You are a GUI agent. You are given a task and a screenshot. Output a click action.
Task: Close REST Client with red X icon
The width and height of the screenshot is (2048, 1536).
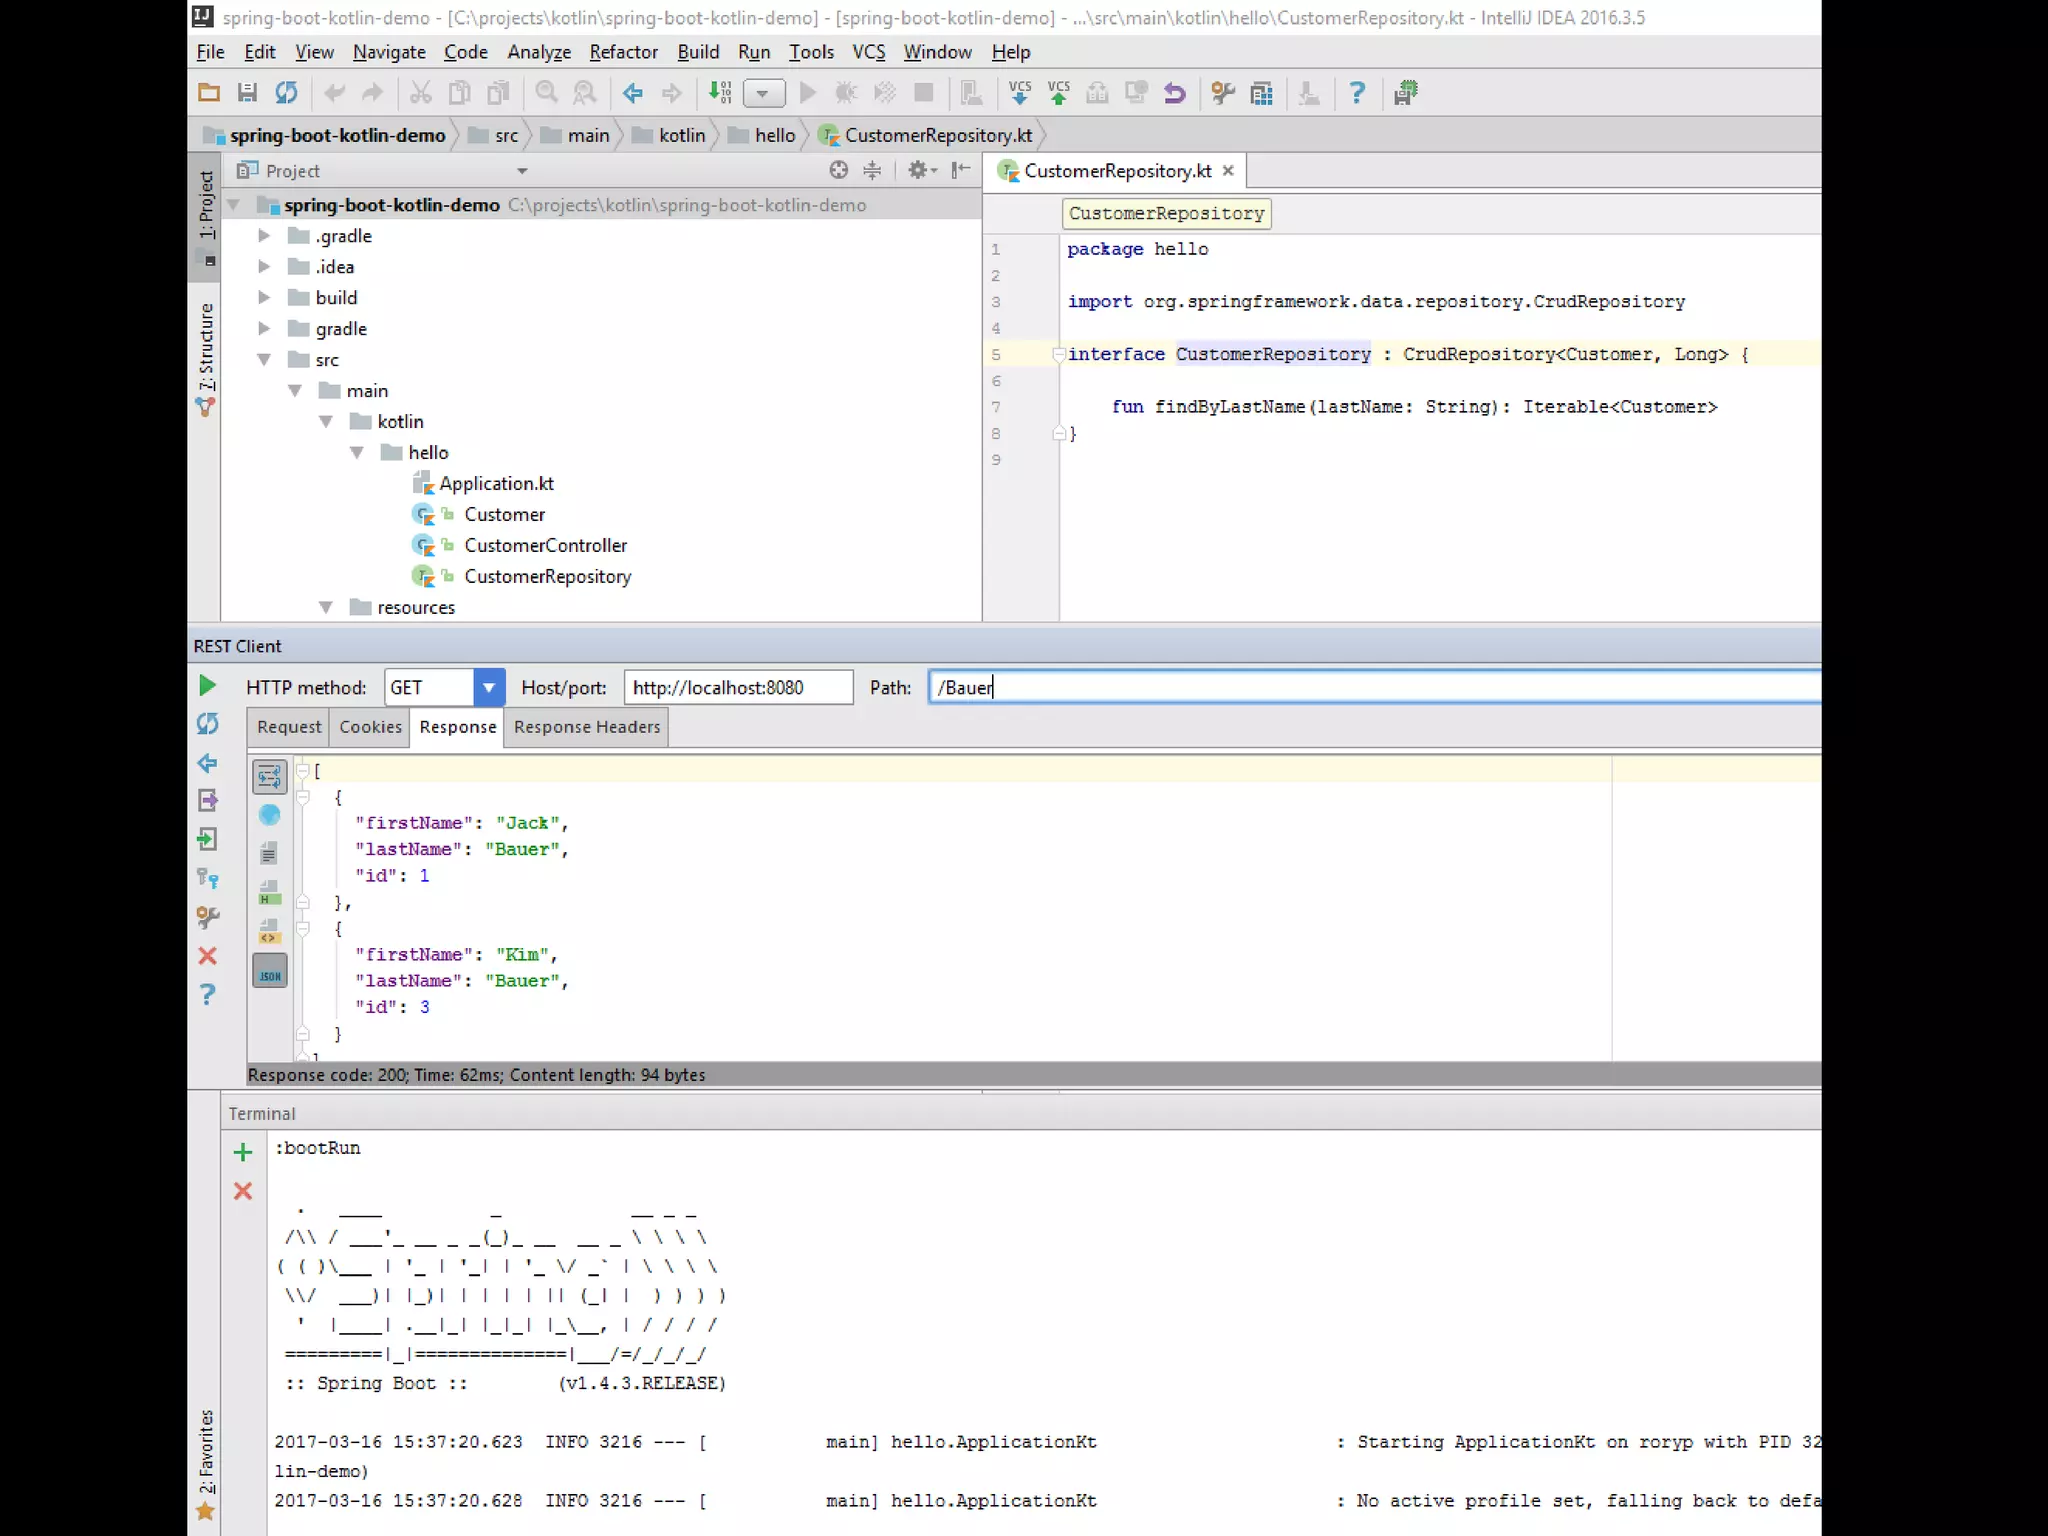point(207,956)
